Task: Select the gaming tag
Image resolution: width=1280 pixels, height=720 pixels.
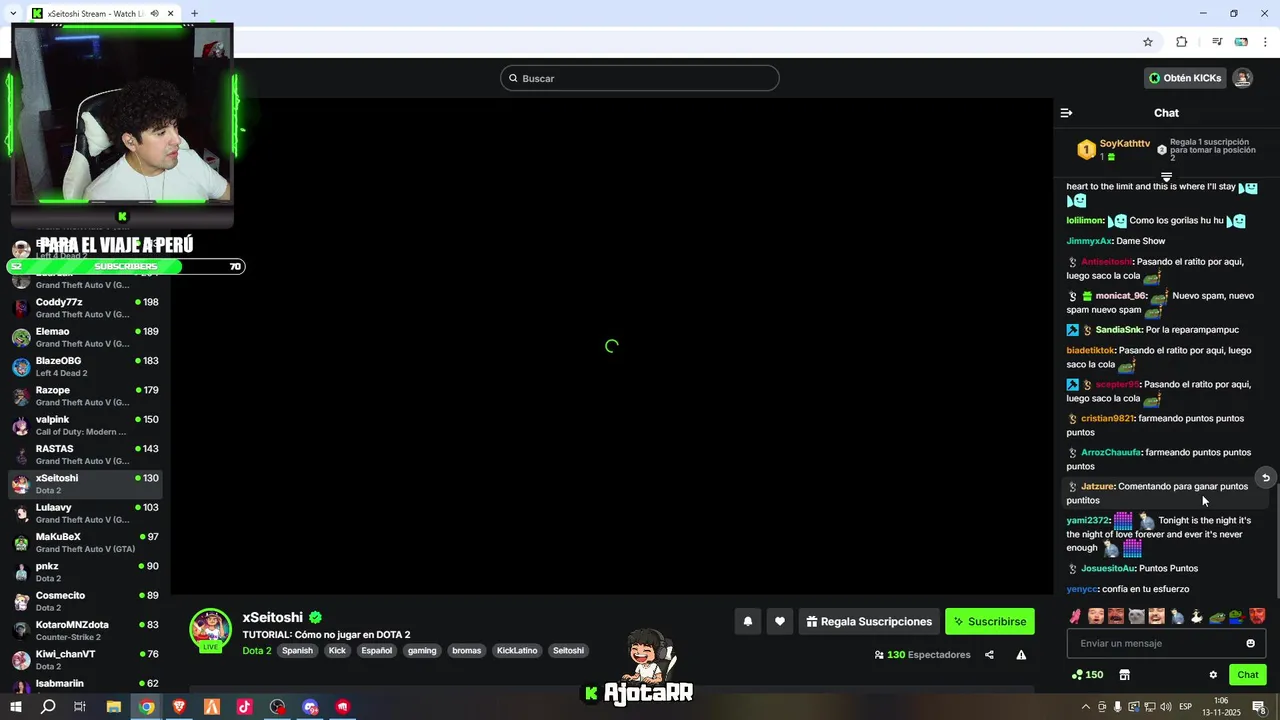Action: click(x=422, y=650)
